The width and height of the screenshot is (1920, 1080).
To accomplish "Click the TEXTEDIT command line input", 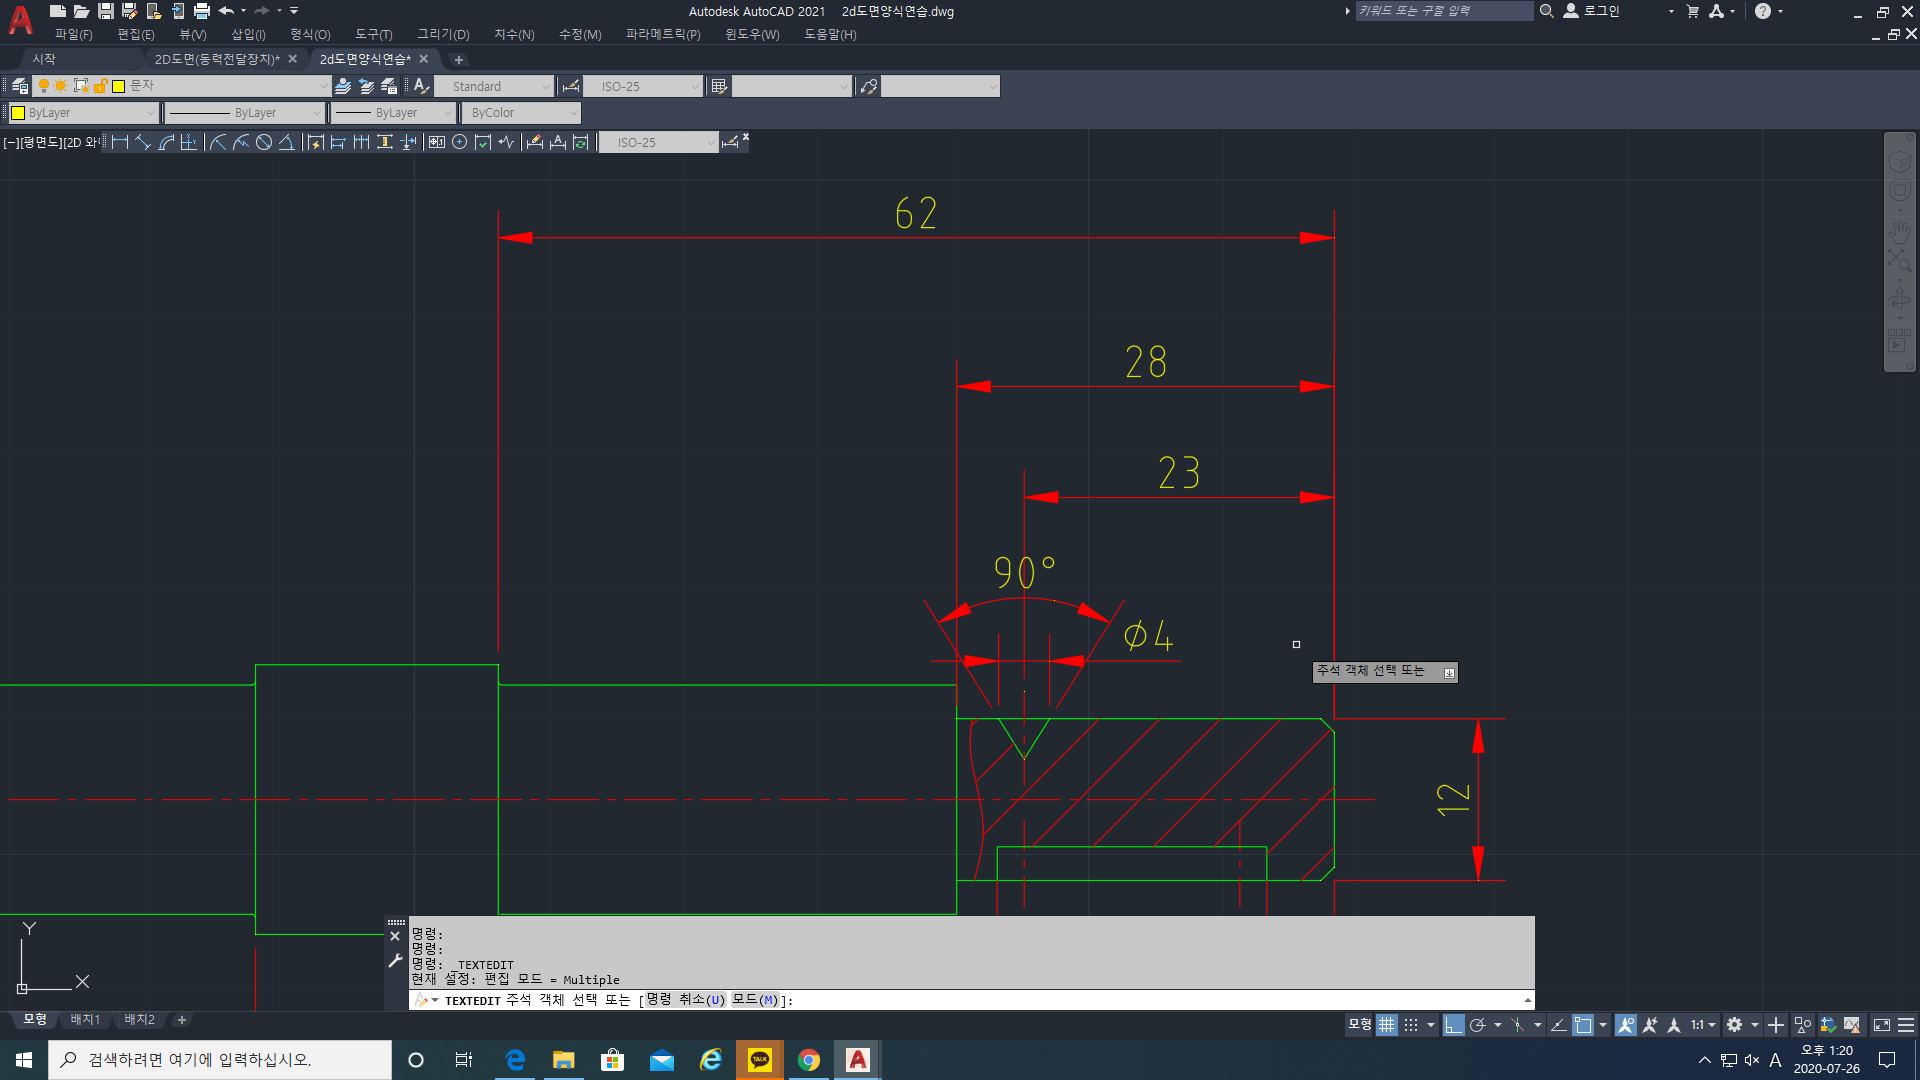I will (971, 1000).
